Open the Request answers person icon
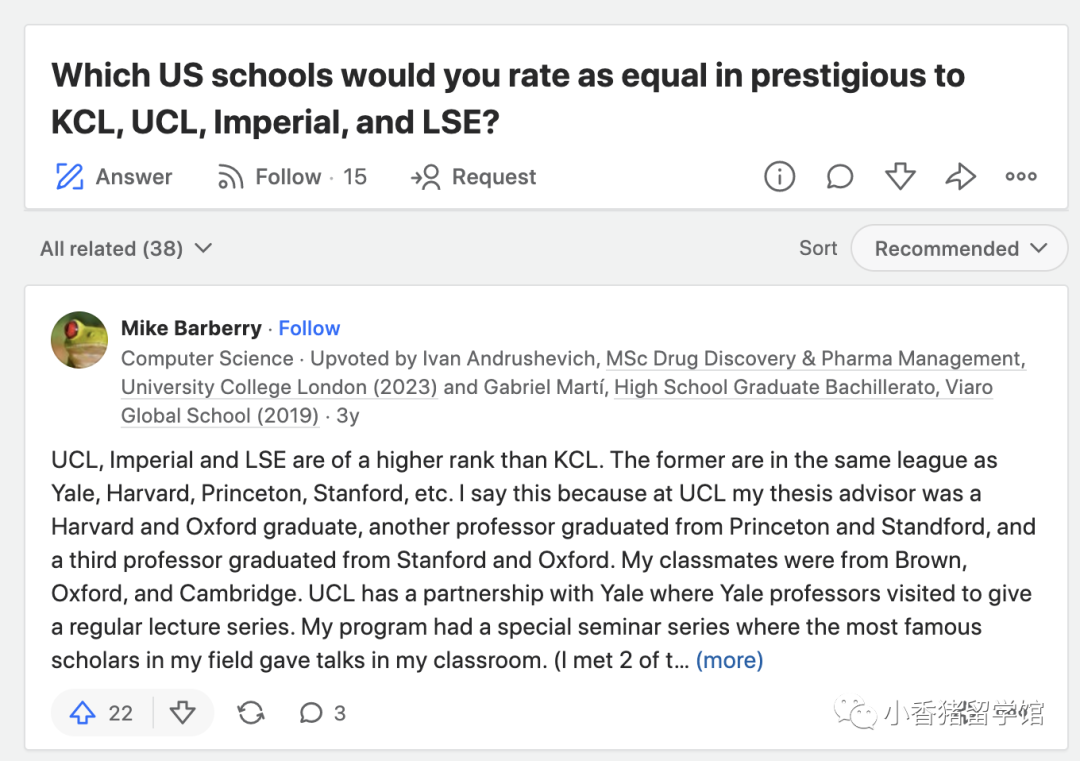Viewport: 1080px width, 761px height. (426, 177)
